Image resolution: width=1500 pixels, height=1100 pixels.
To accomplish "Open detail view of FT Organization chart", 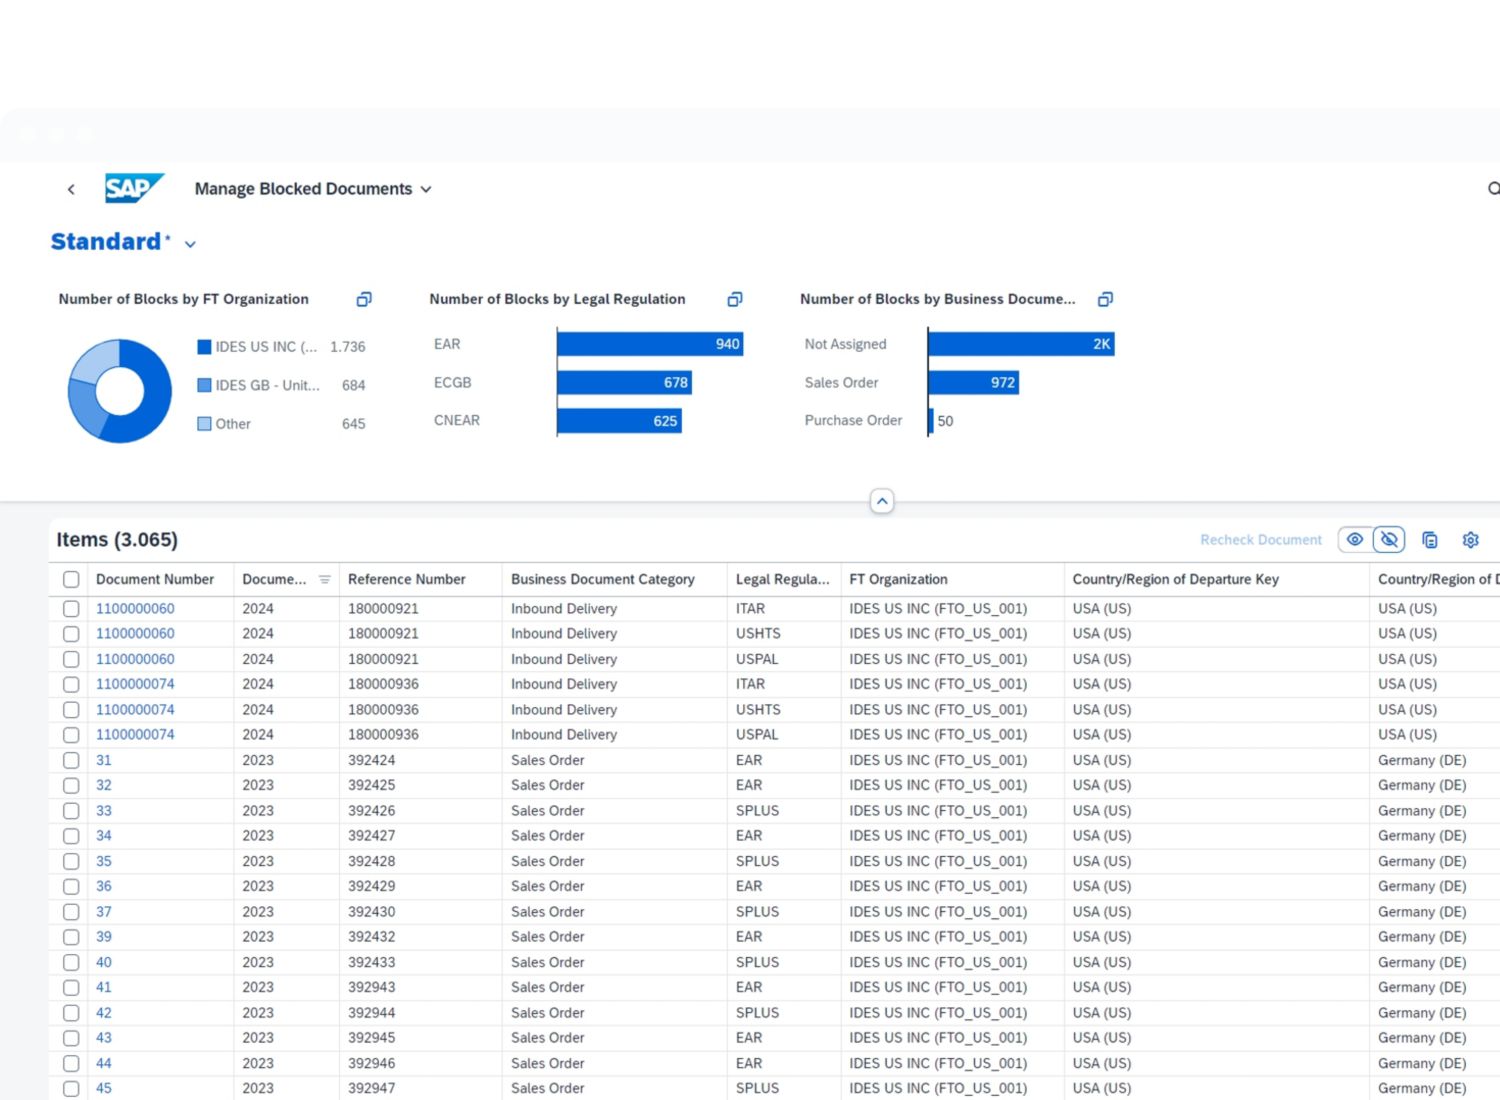I will click(x=364, y=299).
